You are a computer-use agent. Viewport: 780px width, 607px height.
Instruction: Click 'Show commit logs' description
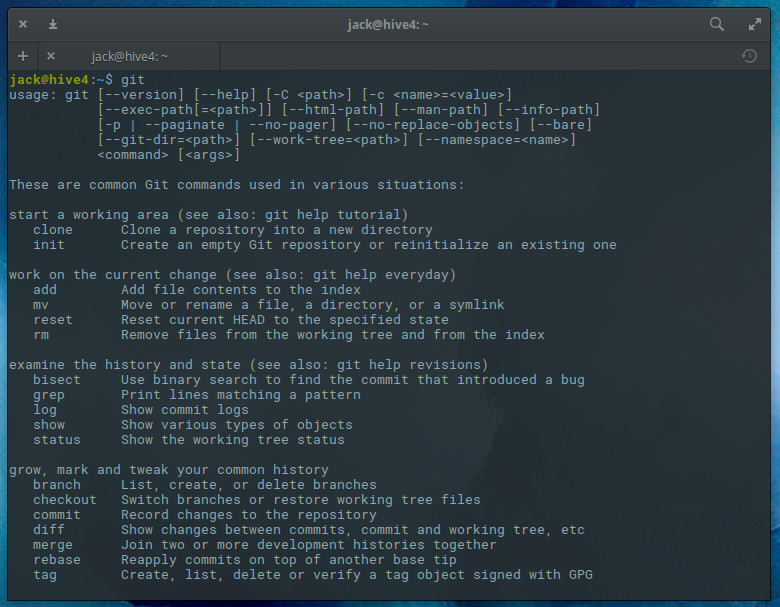(x=185, y=409)
